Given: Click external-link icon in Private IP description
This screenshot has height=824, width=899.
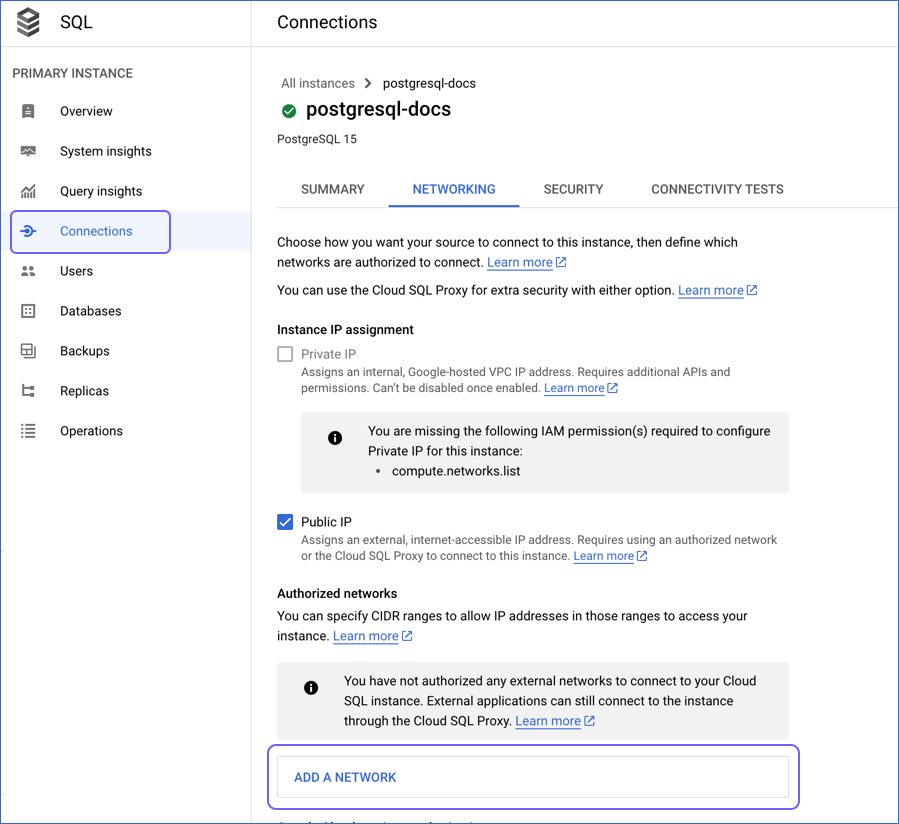Looking at the screenshot, I should [612, 388].
